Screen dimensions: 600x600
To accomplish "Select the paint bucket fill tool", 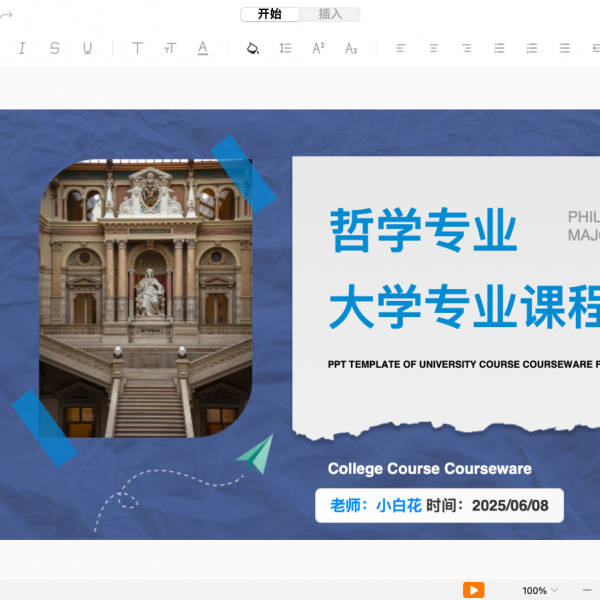I will 253,48.
